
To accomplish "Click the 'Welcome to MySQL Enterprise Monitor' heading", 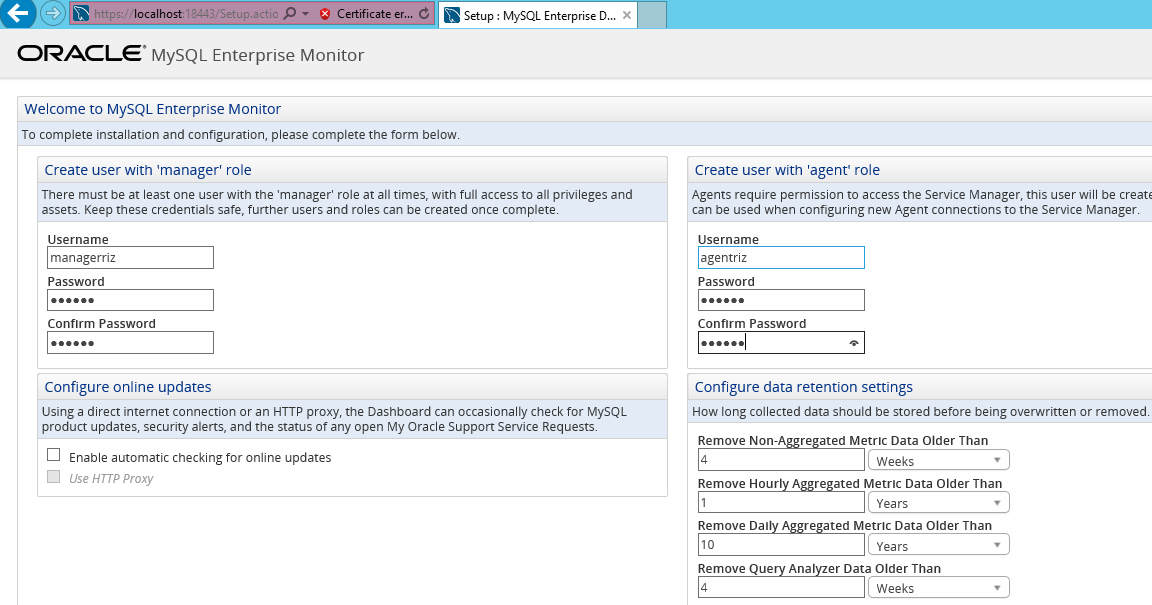I will [x=153, y=109].
